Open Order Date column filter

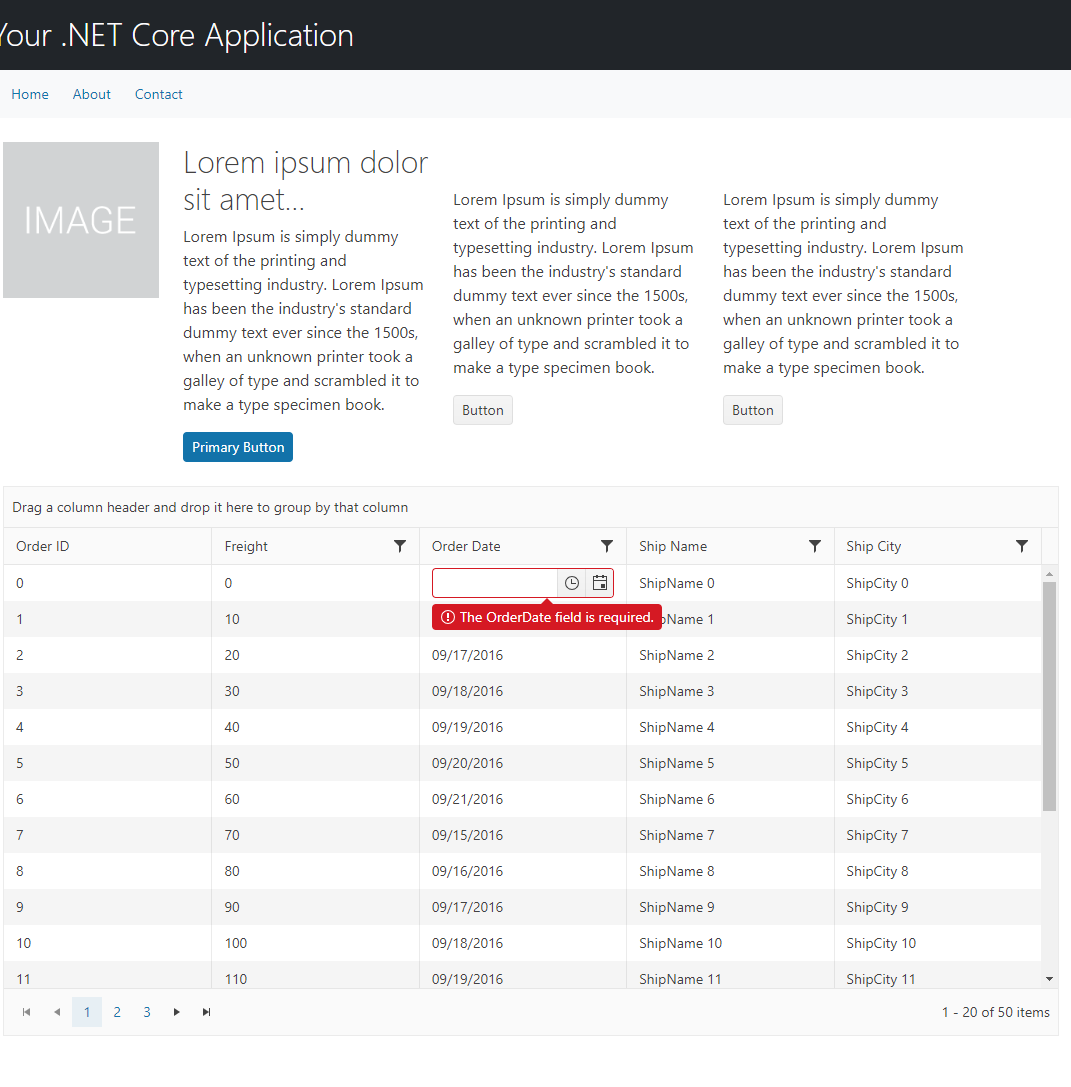(x=607, y=546)
